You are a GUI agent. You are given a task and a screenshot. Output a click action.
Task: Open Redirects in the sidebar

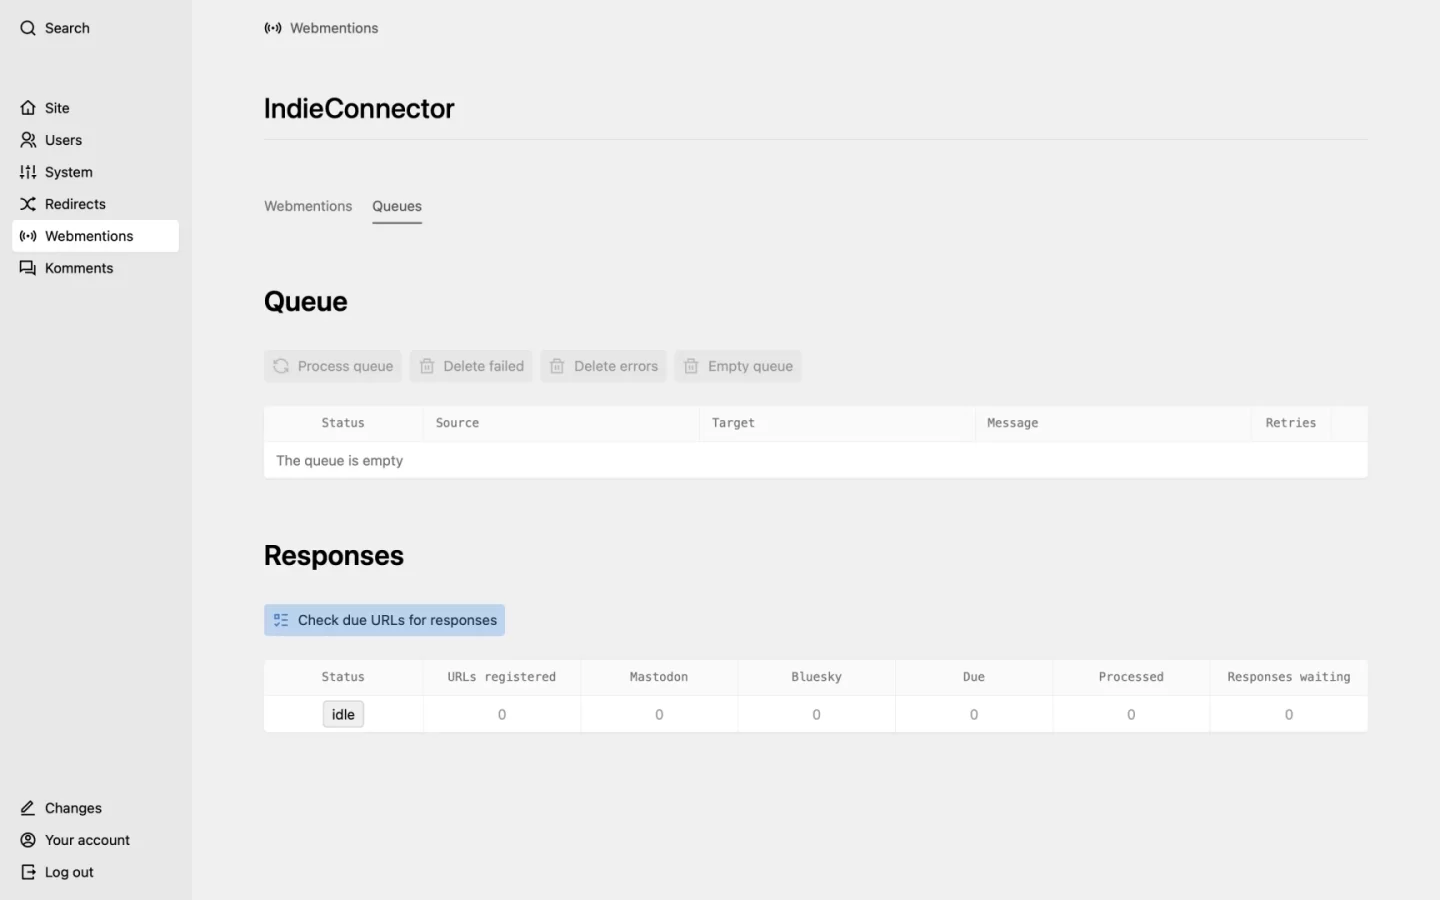(95, 204)
